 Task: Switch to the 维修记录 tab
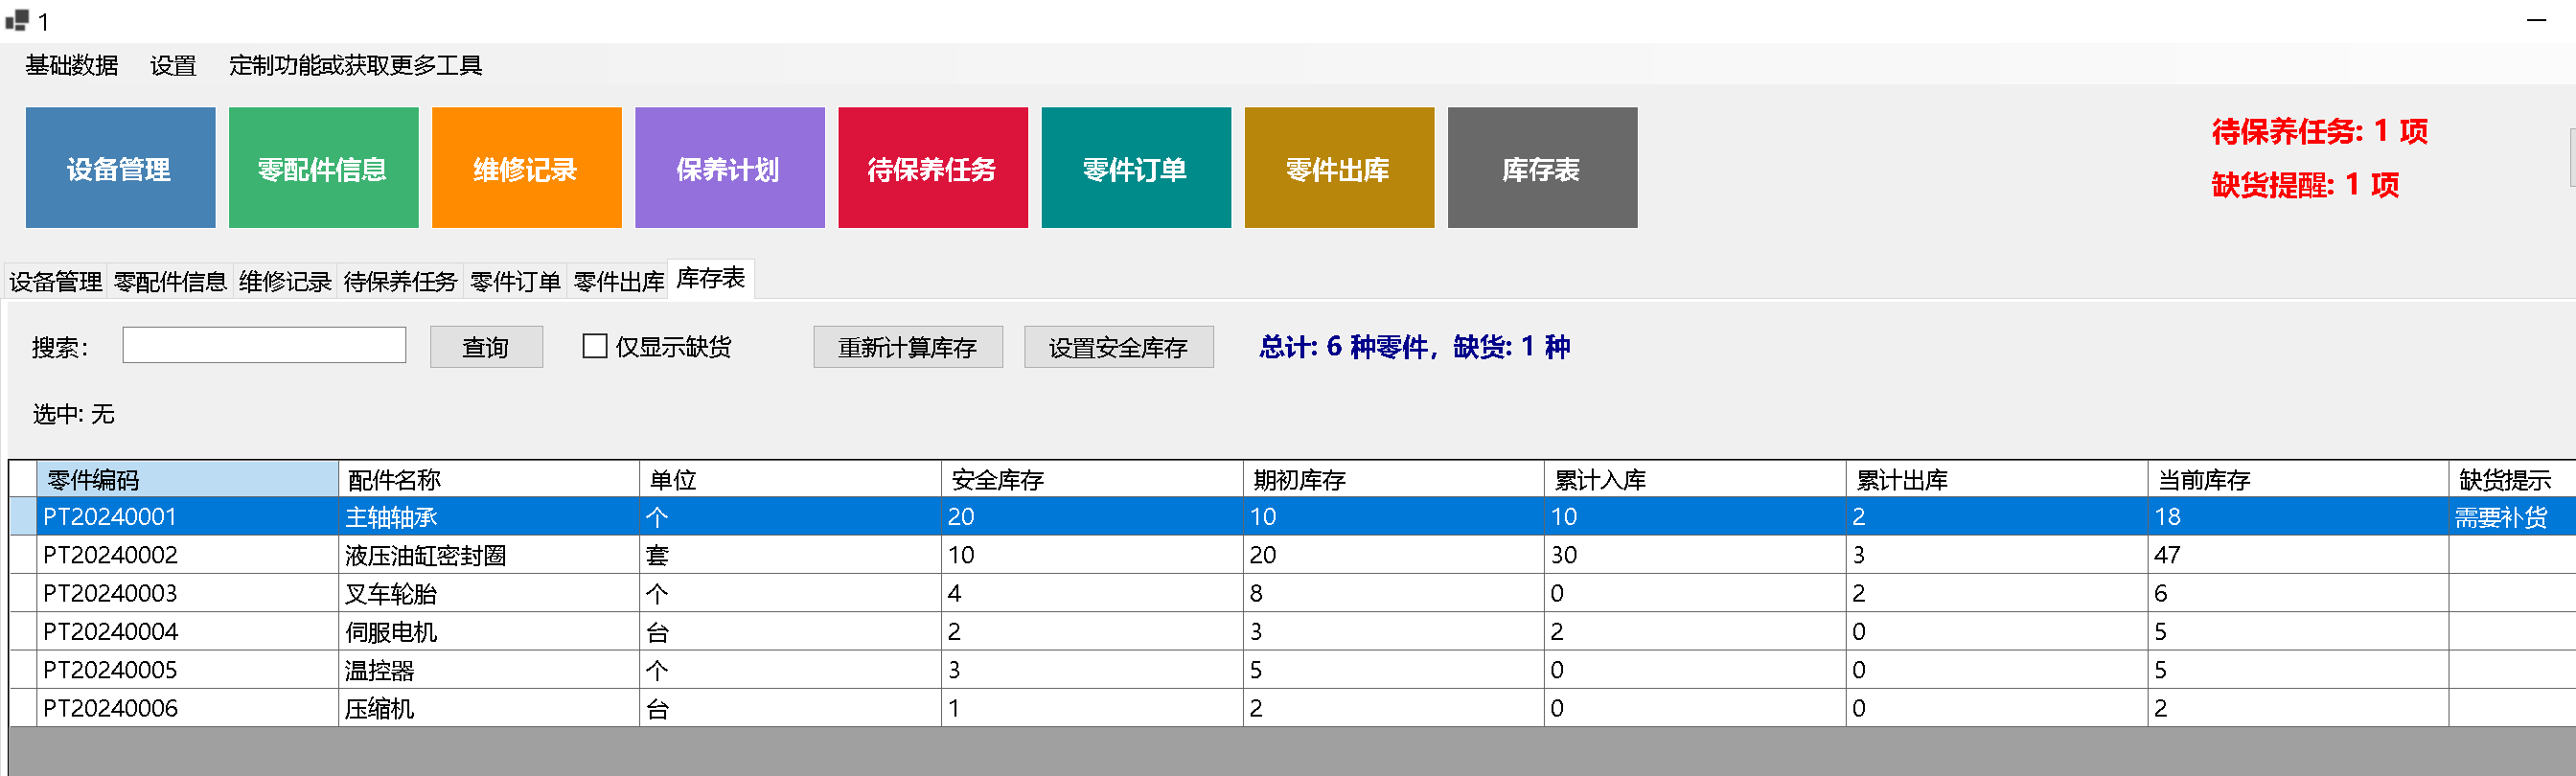point(285,282)
